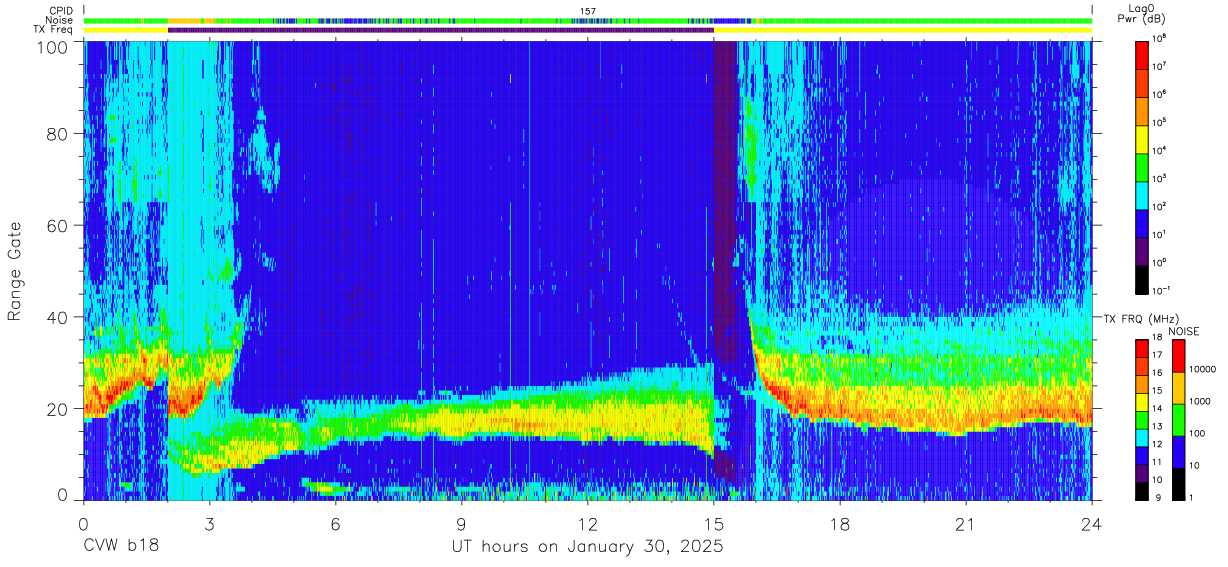The width and height of the screenshot is (1228, 567).
Task: Click UT hour tick label 18
Action: (x=840, y=524)
